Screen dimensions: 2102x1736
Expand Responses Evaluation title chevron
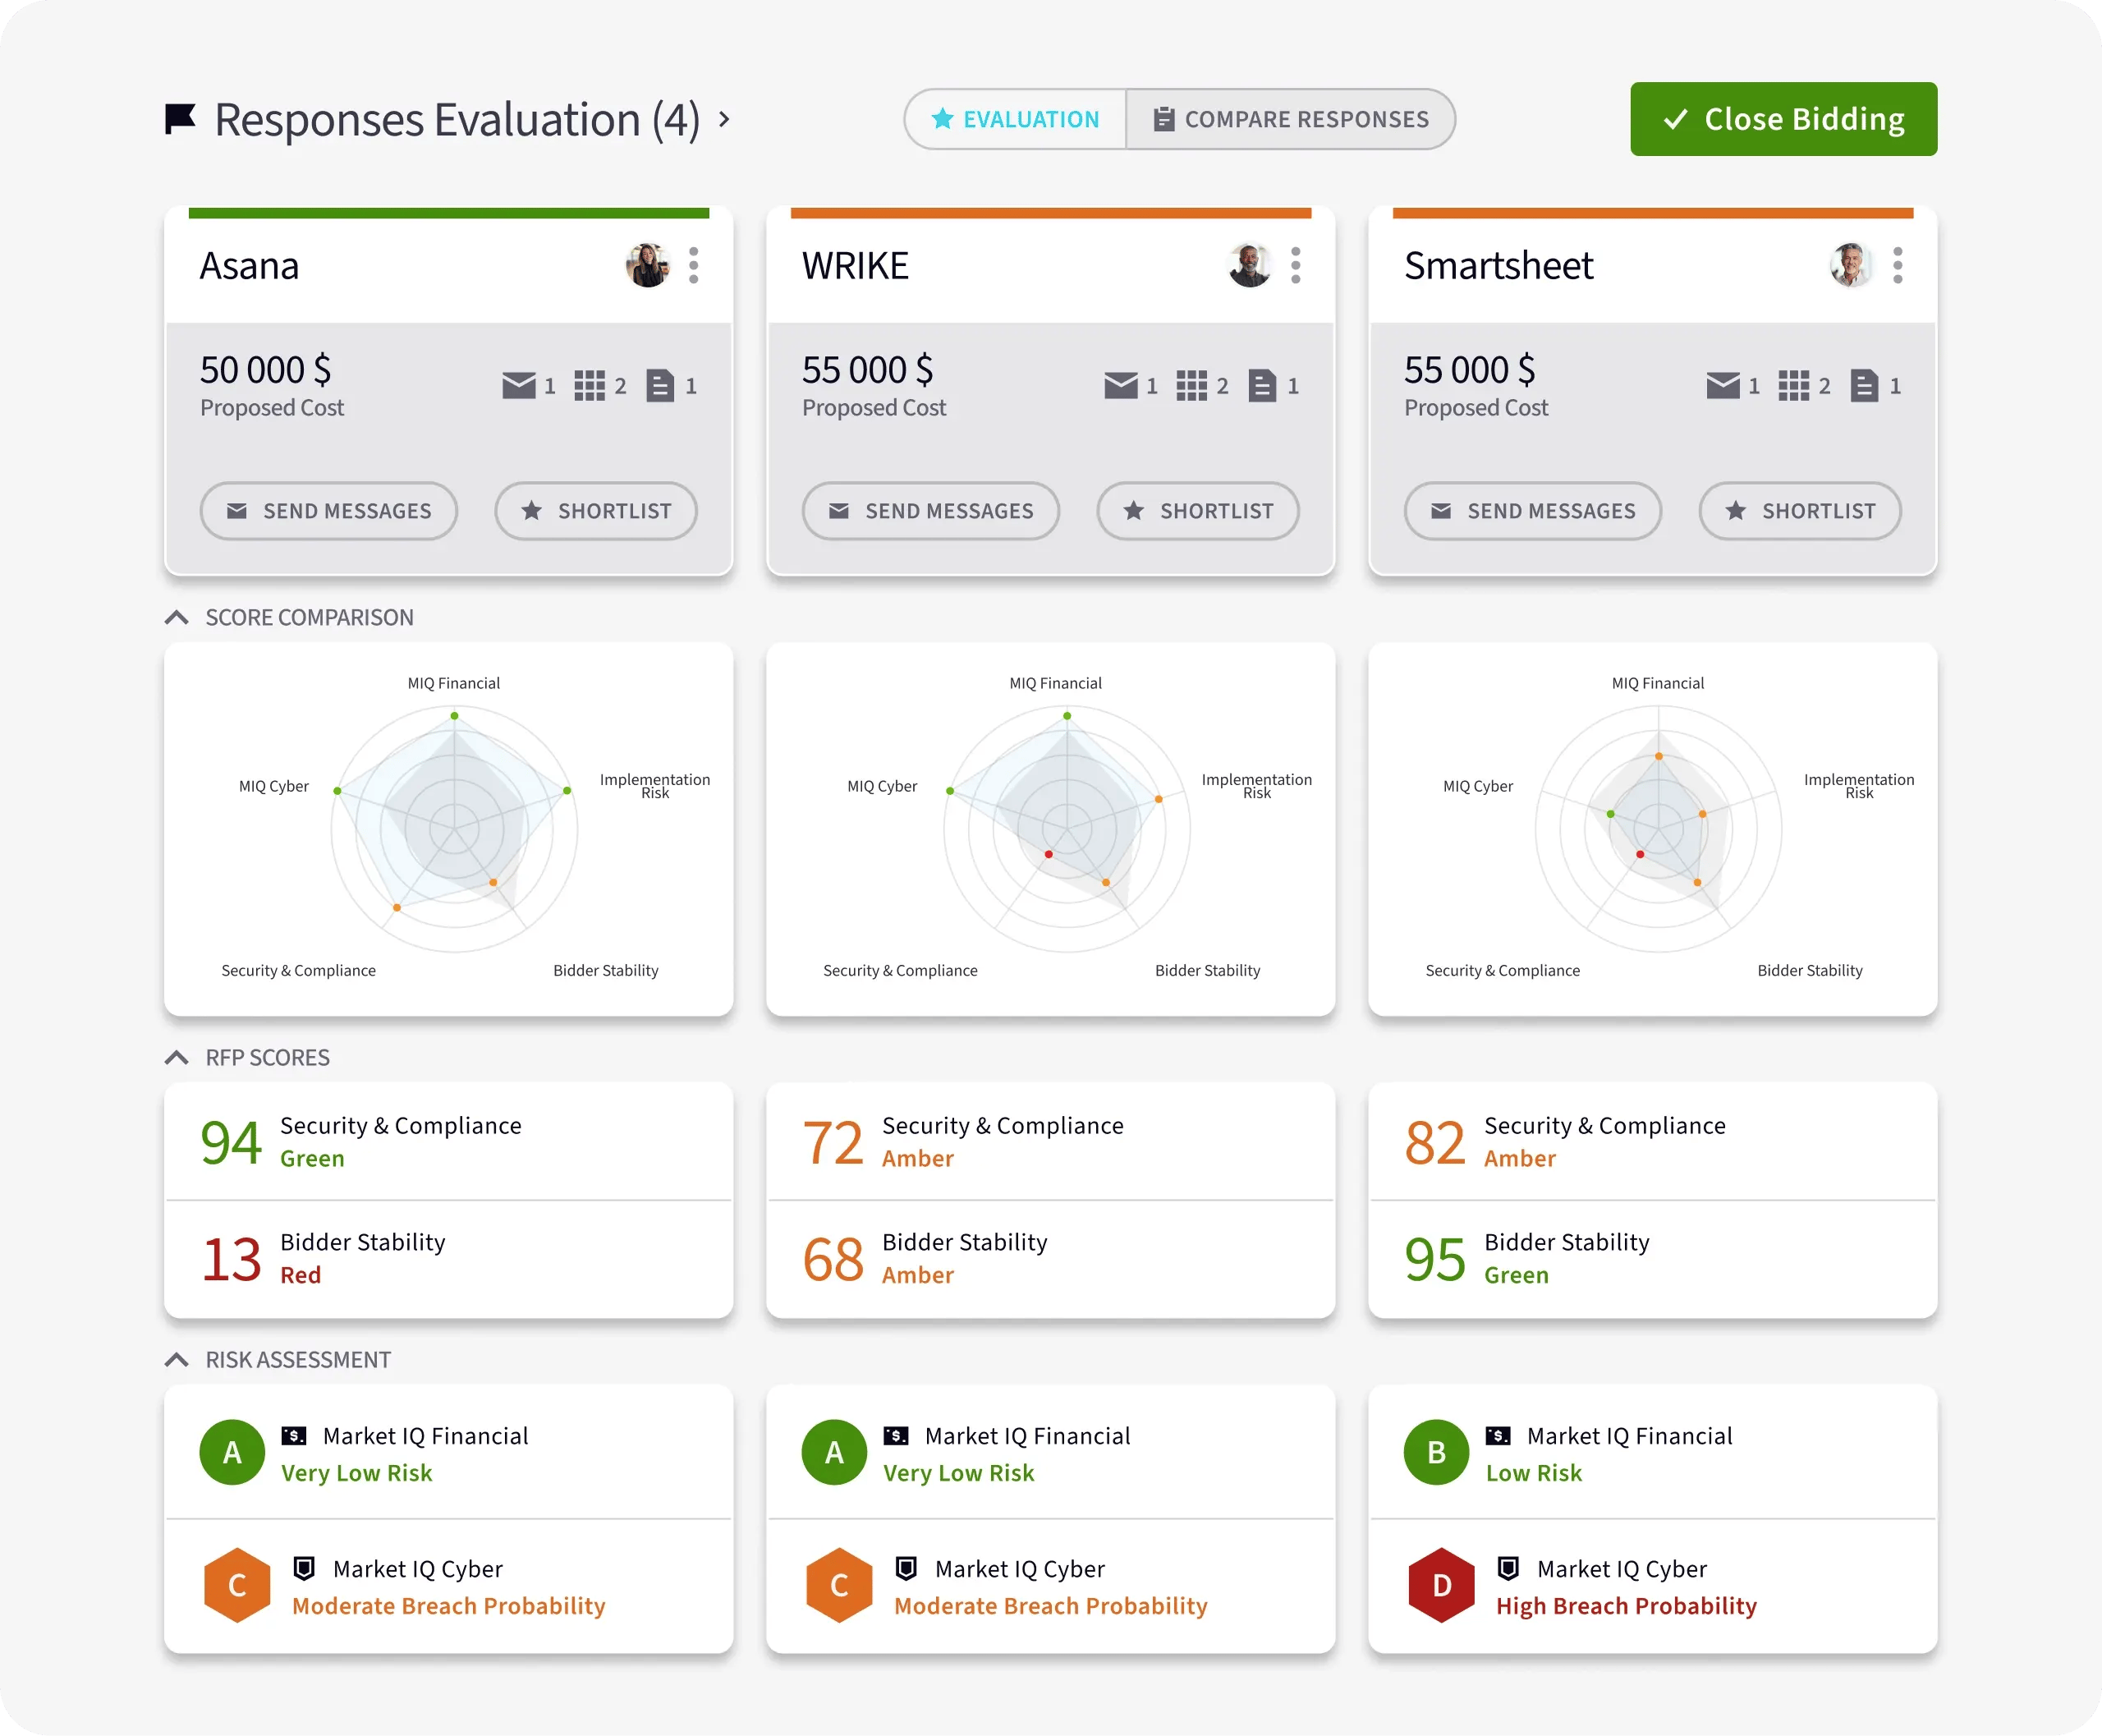pos(724,120)
